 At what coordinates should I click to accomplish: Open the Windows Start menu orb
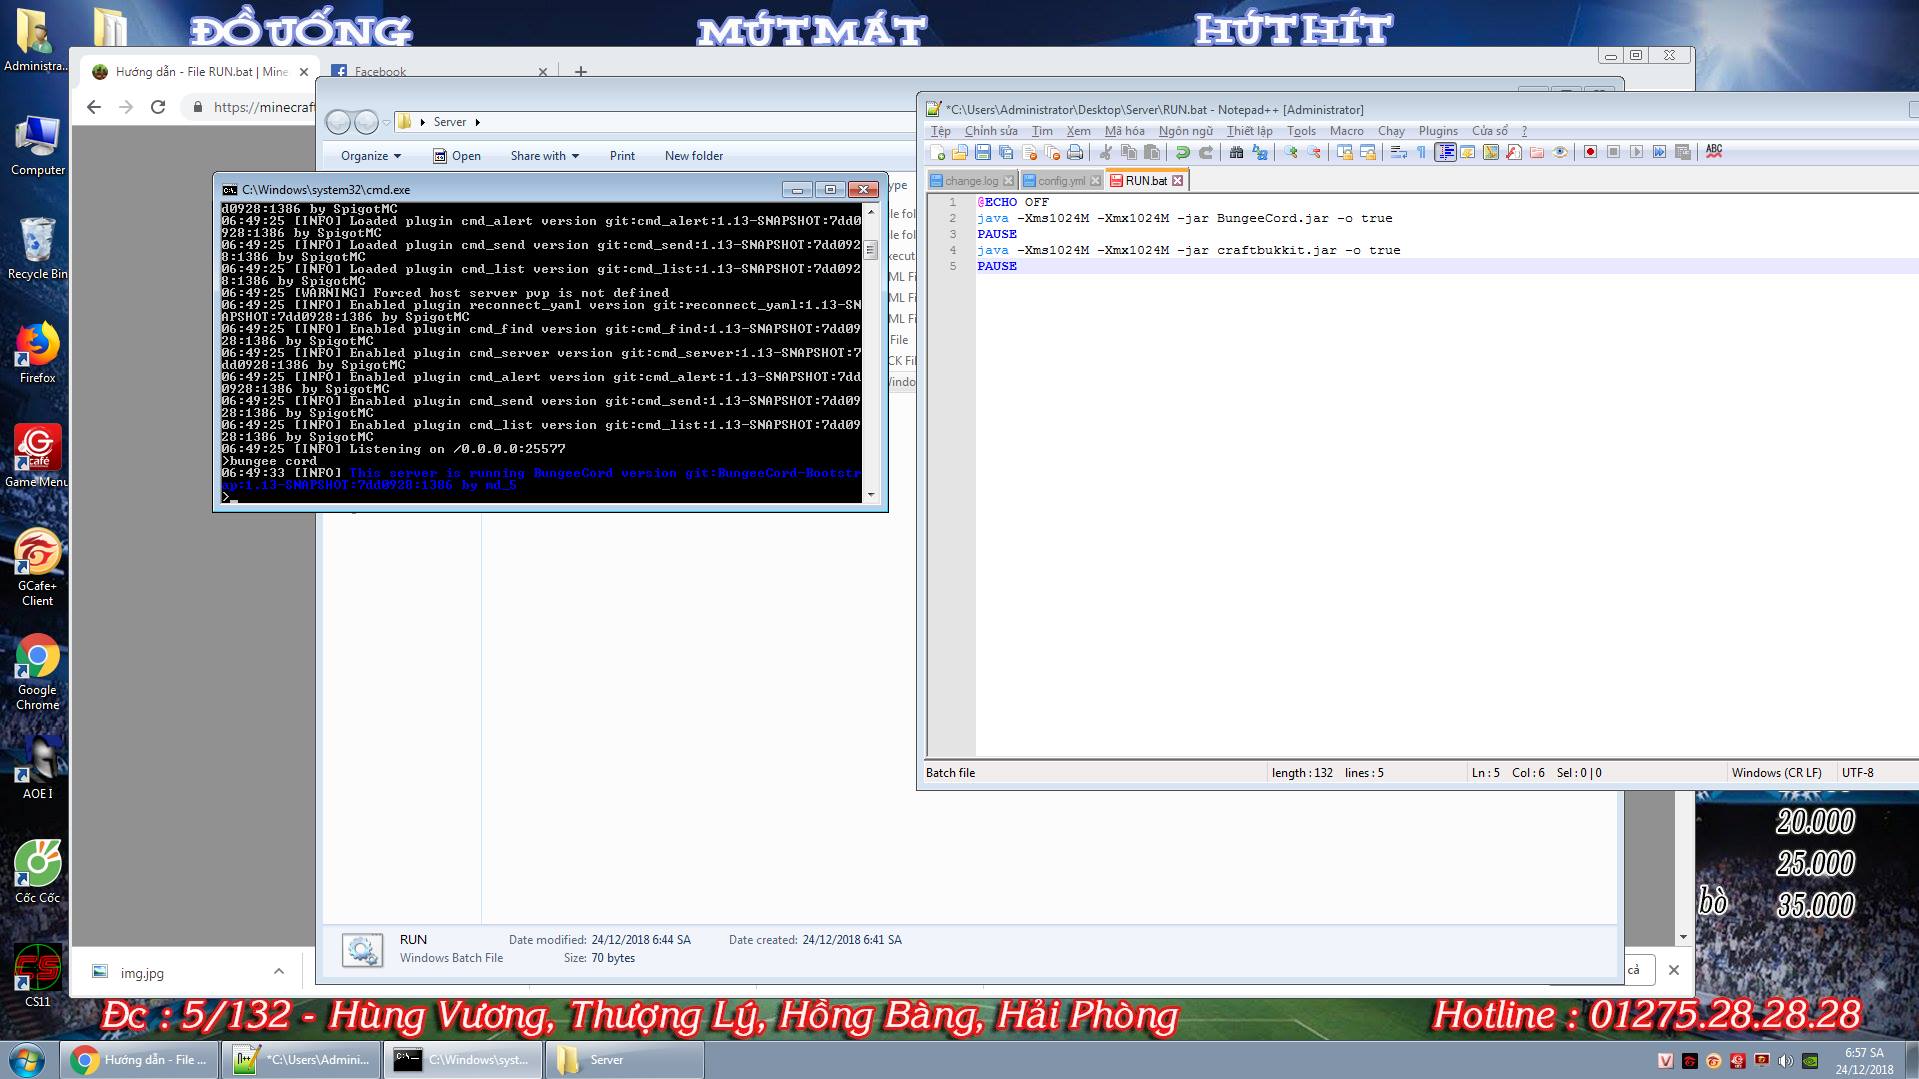point(27,1060)
